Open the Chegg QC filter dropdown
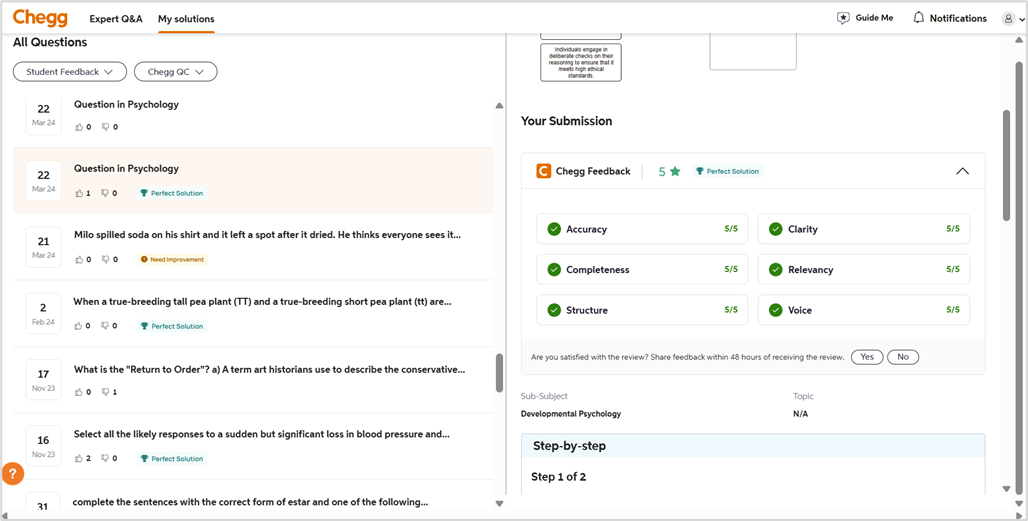This screenshot has height=521, width=1028. pyautogui.click(x=176, y=72)
